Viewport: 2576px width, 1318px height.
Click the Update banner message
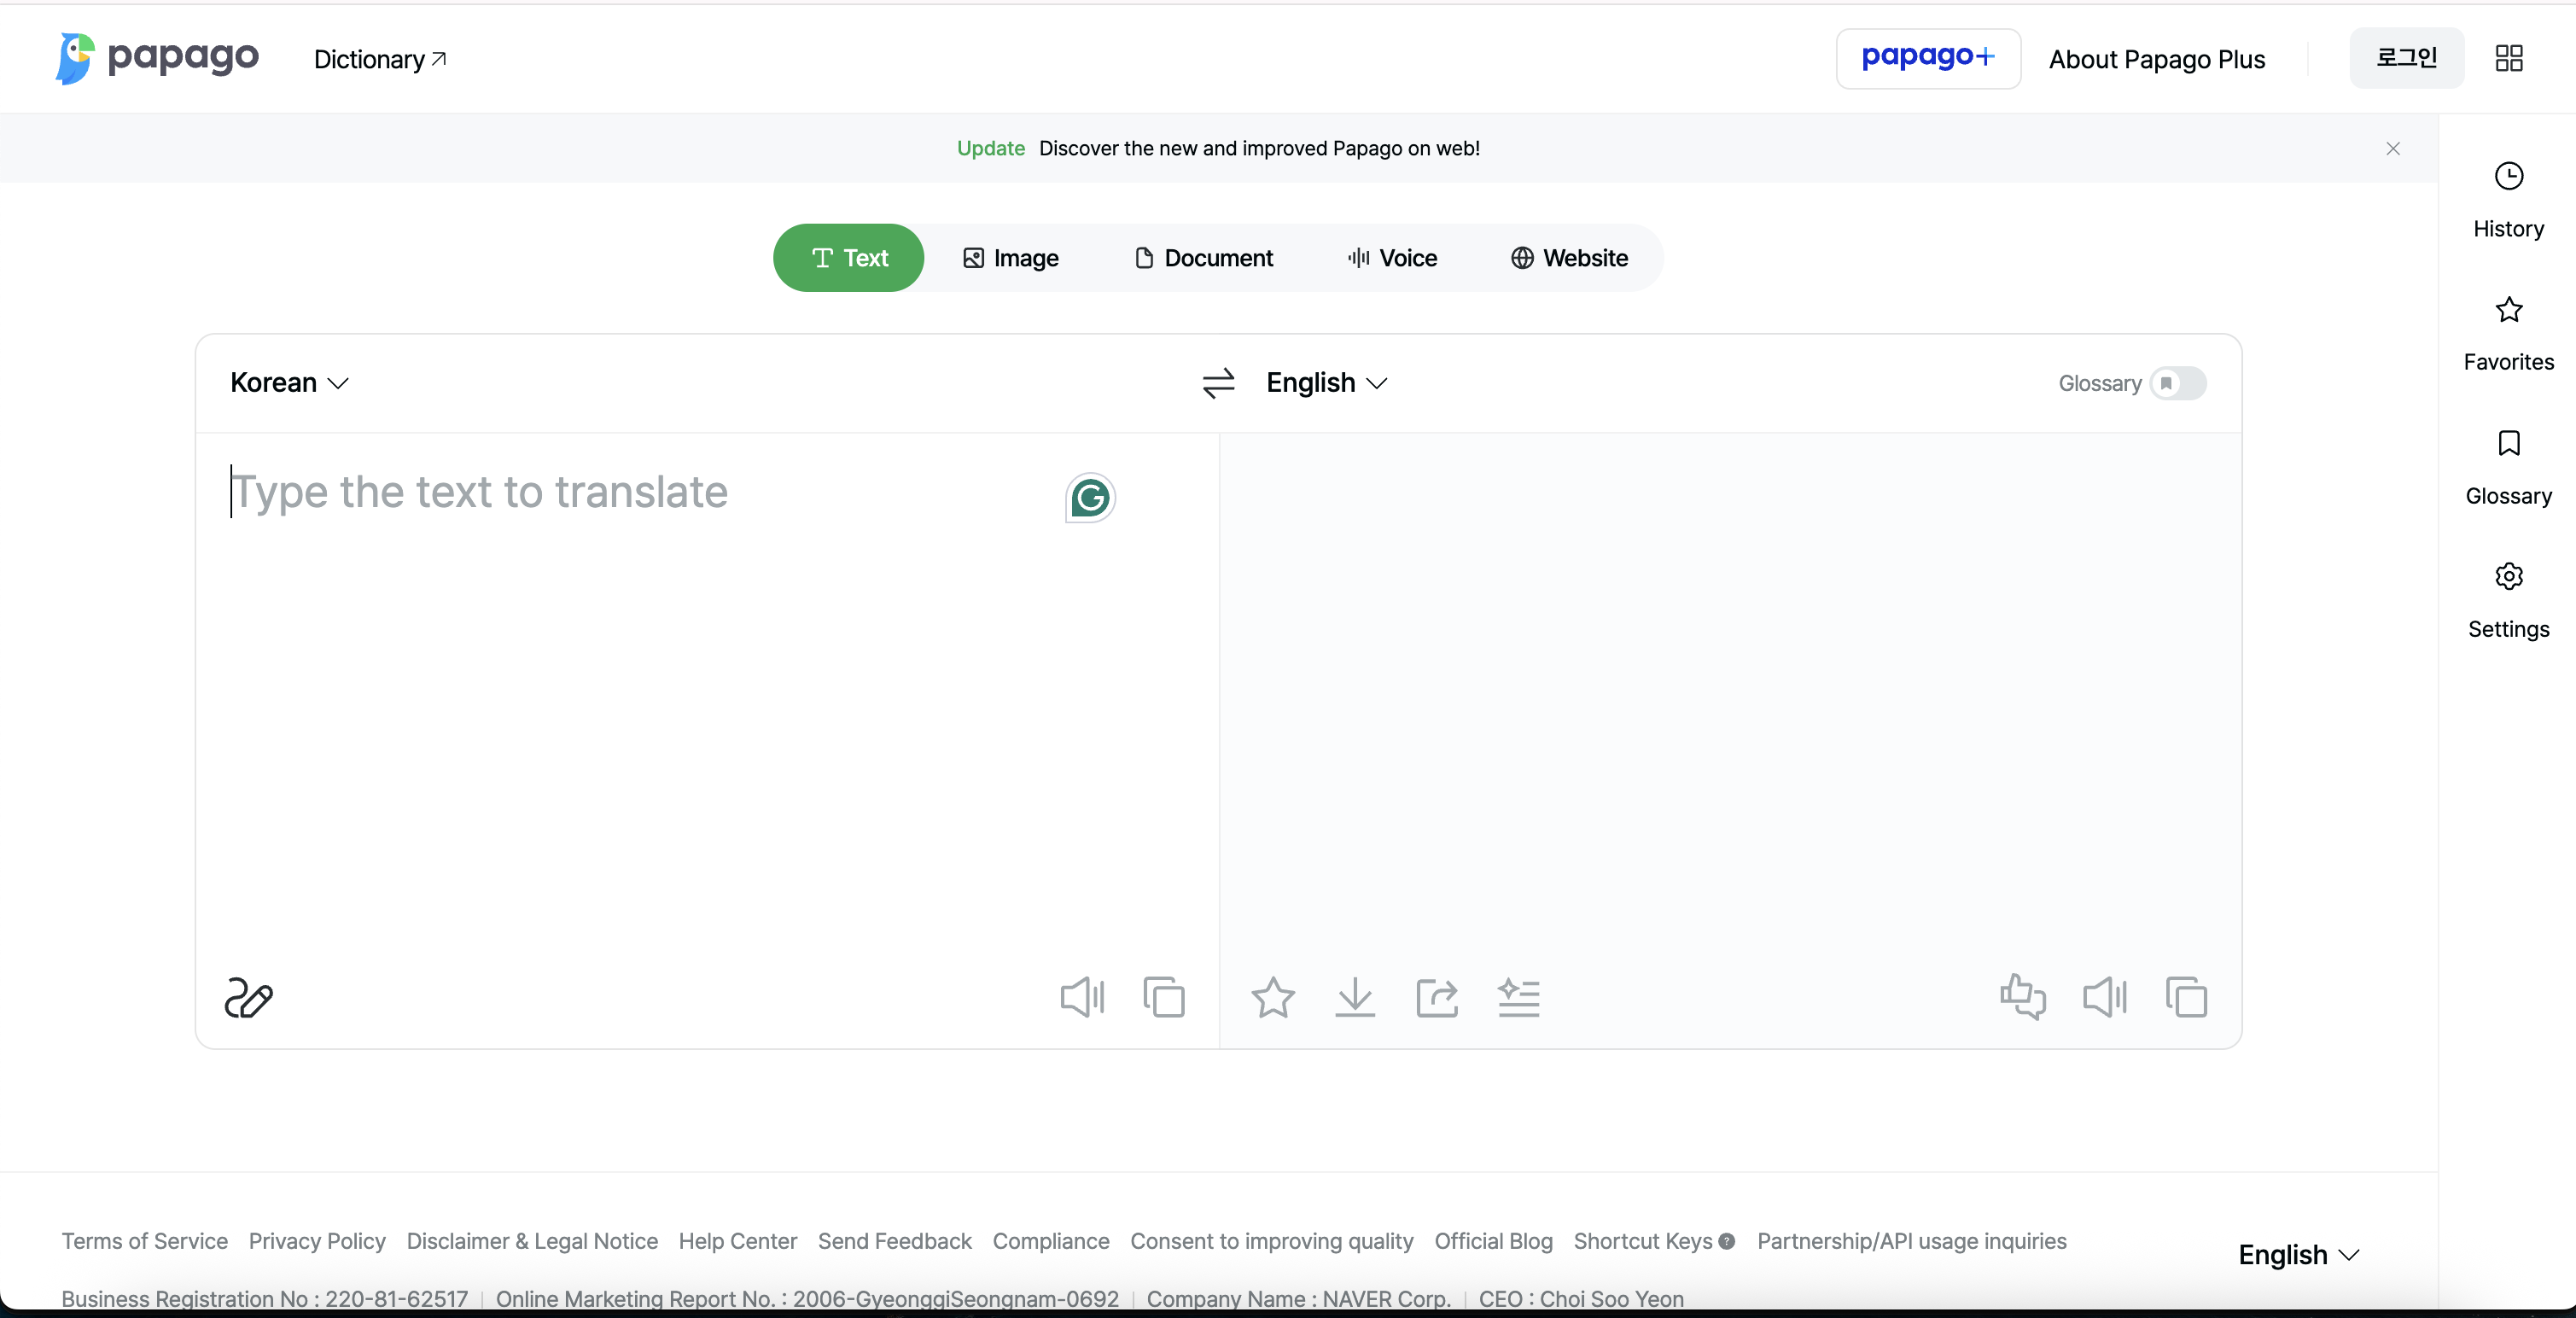pyautogui.click(x=1218, y=148)
